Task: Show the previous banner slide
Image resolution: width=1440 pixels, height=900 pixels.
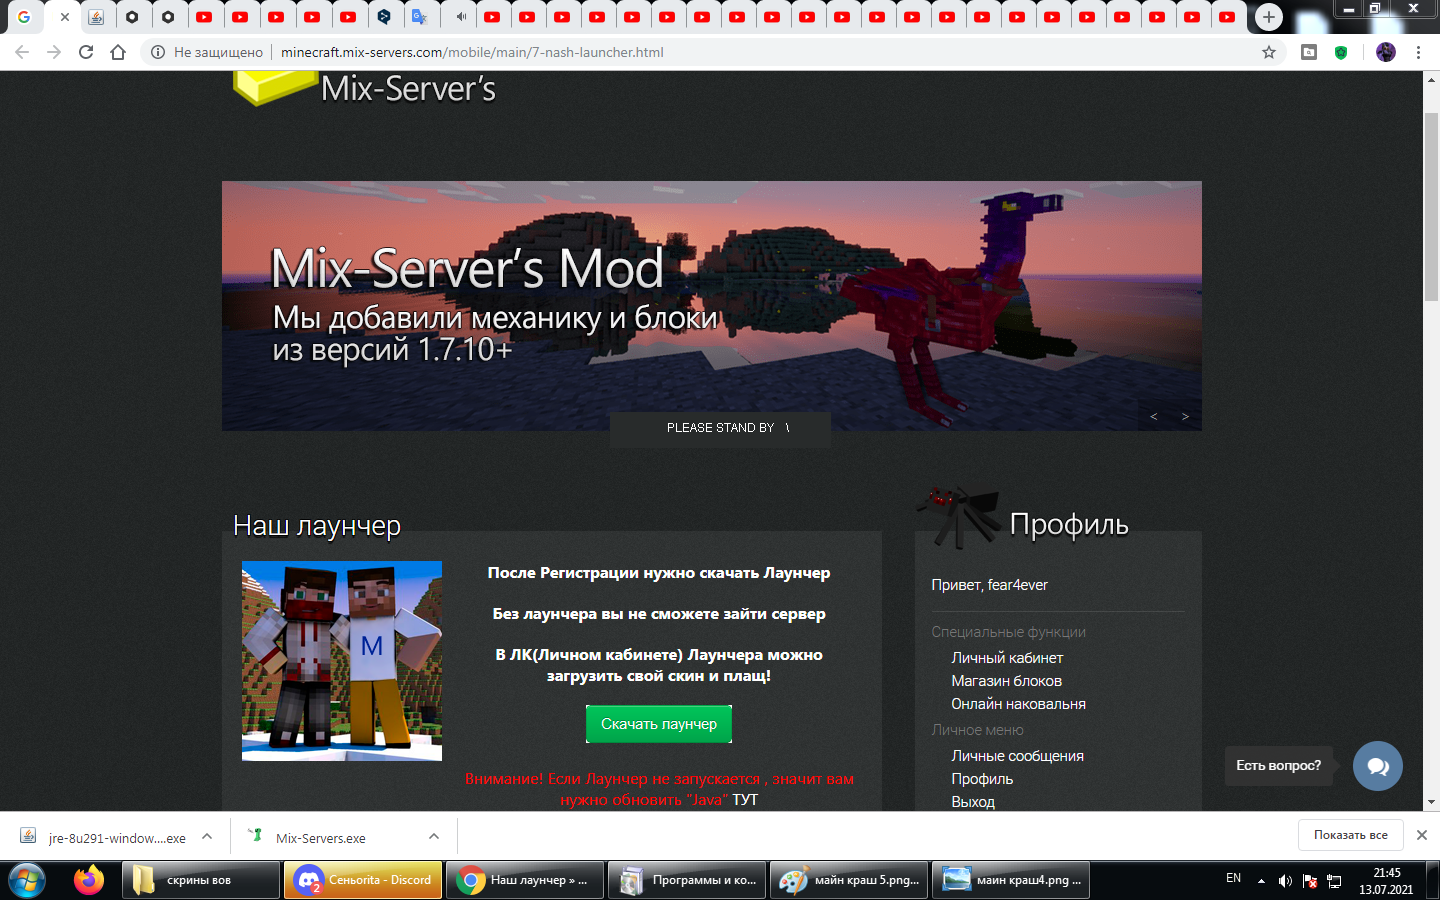Action: click(1154, 416)
